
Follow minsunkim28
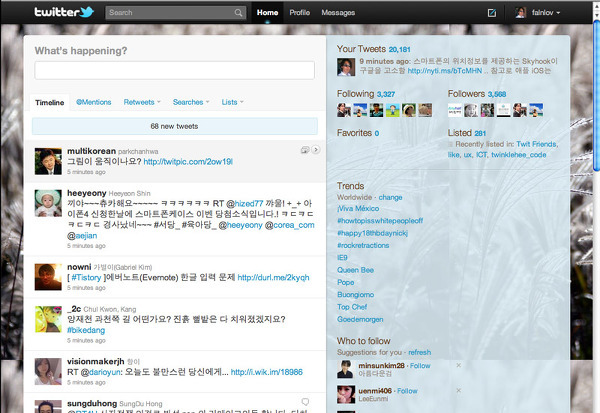pos(420,366)
